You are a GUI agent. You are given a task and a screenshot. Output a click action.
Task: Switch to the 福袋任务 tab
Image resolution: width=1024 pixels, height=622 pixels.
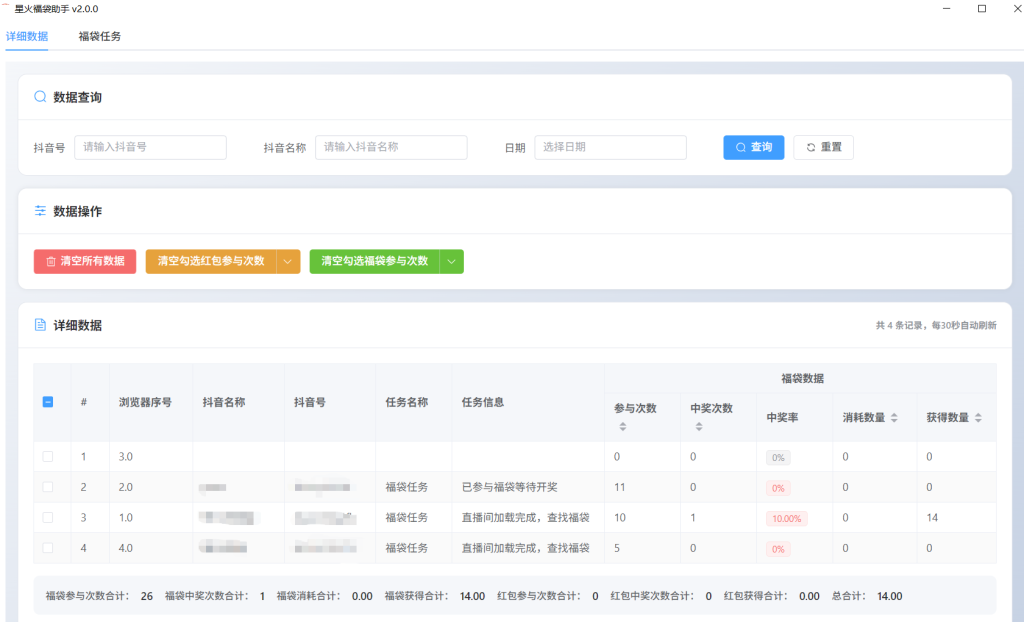click(99, 36)
